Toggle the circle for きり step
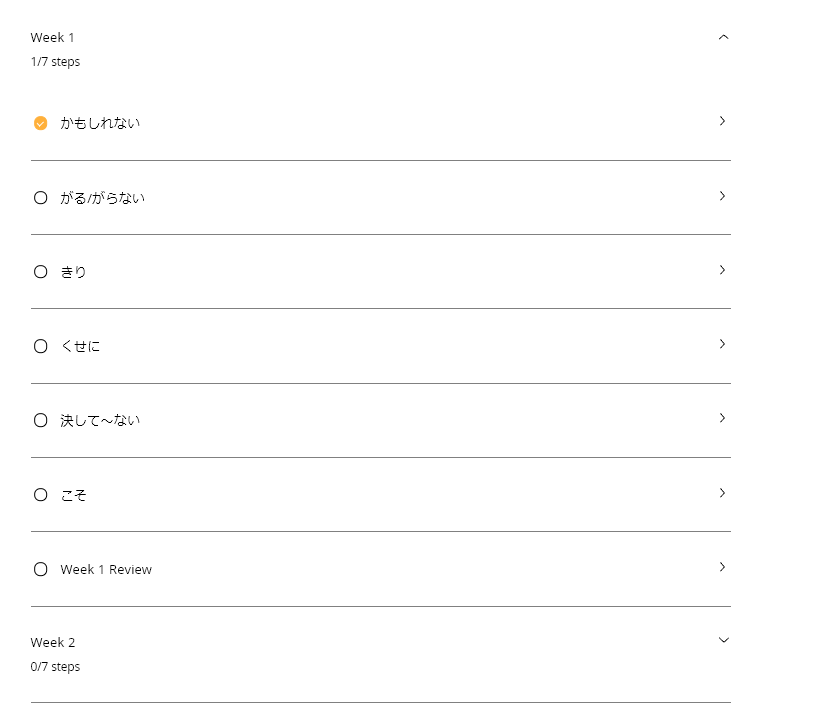 pos(41,272)
